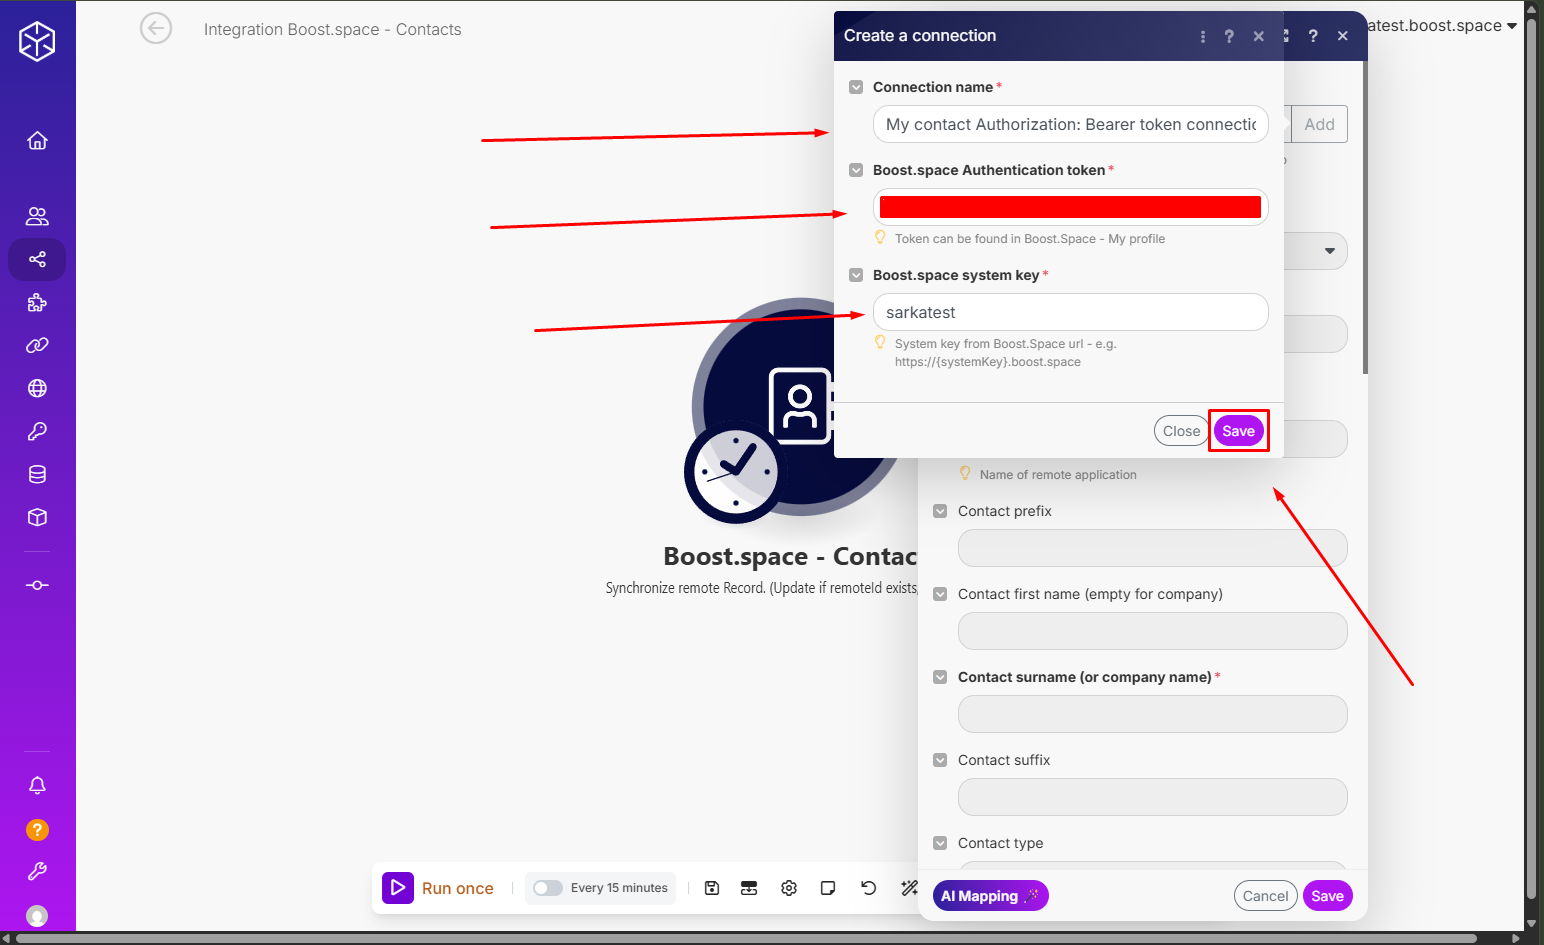Screen dimensions: 1544x945
Task: Expand the dropdown arrow behind the connection dialog
Action: tap(1329, 251)
